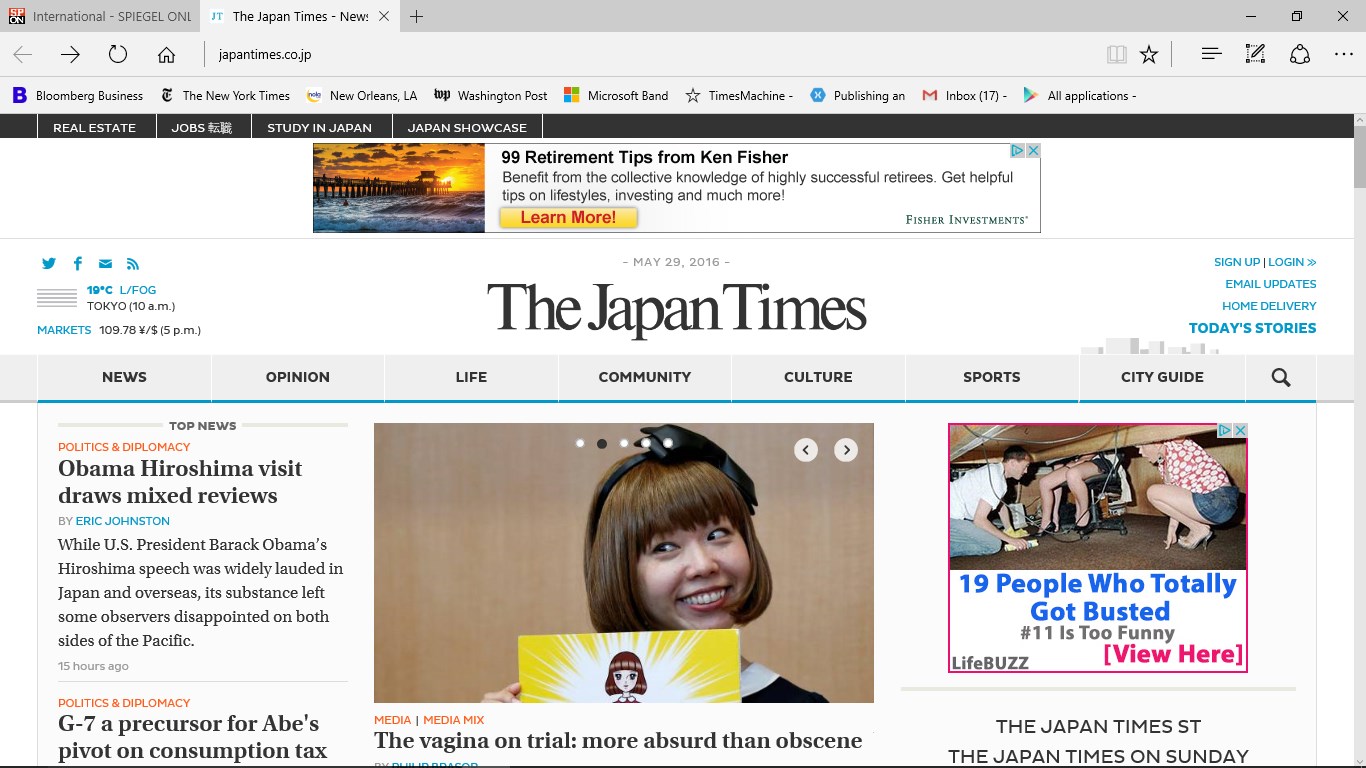Image resolution: width=1366 pixels, height=768 pixels.
Task: Open TODAY'S STORIES link
Action: [x=1252, y=327]
